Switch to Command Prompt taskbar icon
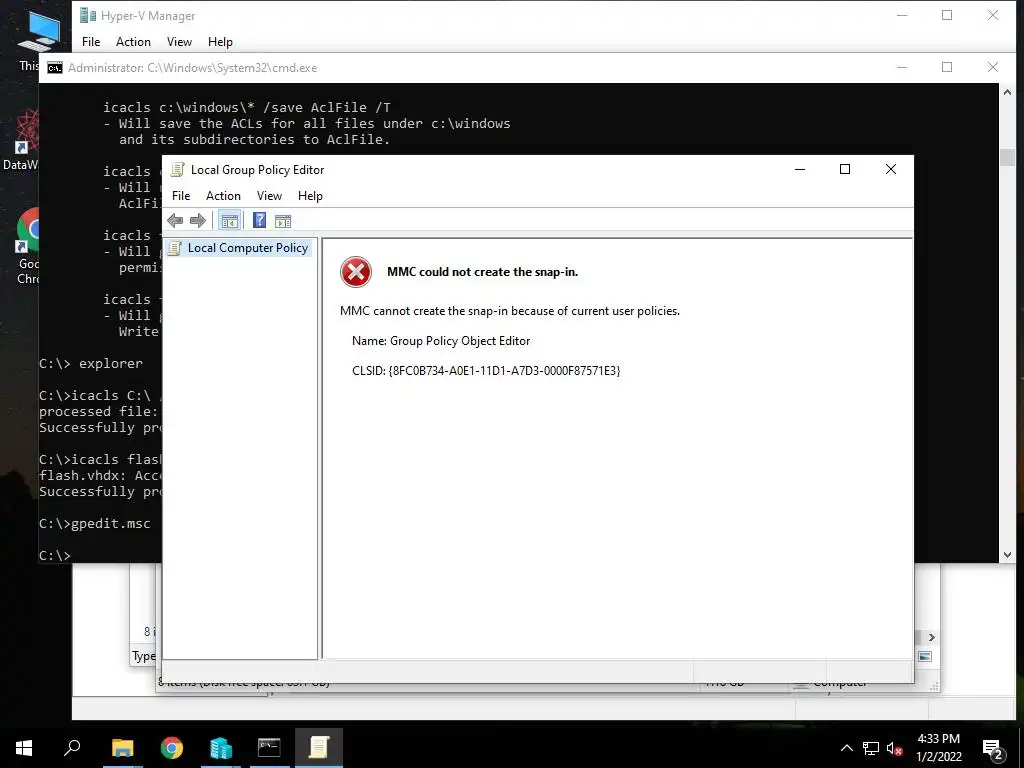The width and height of the screenshot is (1024, 768). tap(269, 748)
